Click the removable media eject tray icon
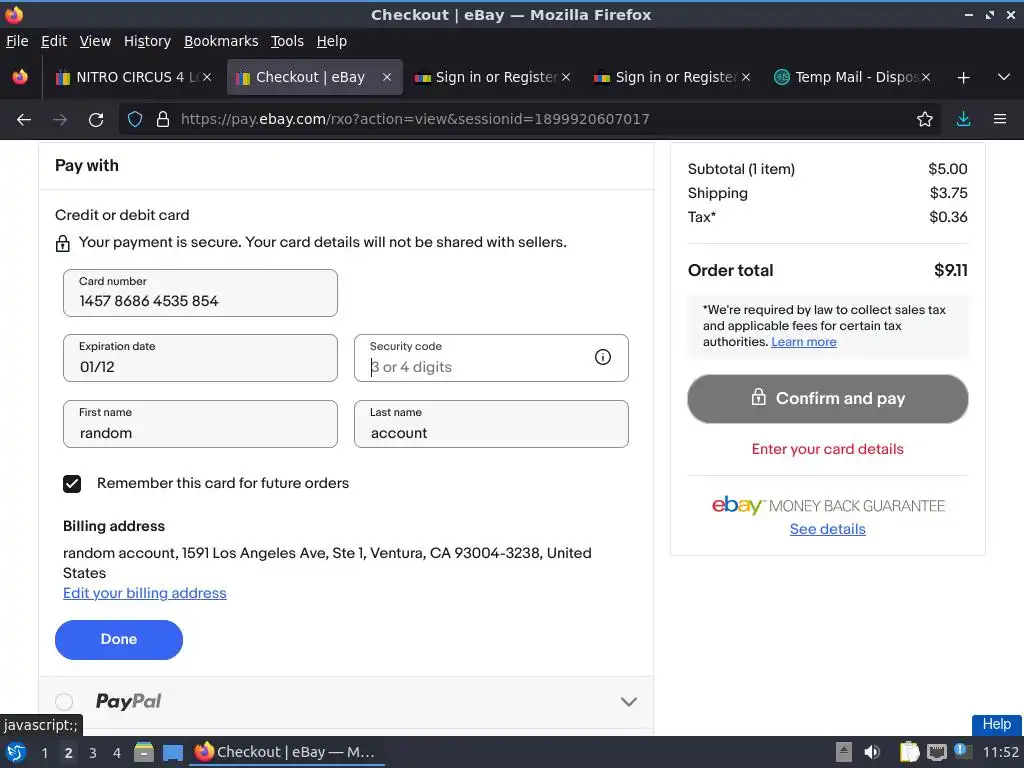Image resolution: width=1024 pixels, height=768 pixels. (x=844, y=752)
